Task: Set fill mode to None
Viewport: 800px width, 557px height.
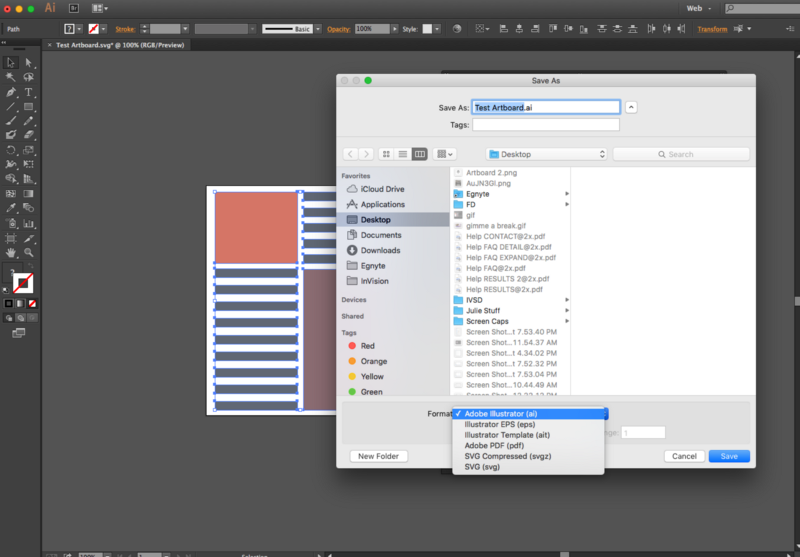Action: point(32,303)
